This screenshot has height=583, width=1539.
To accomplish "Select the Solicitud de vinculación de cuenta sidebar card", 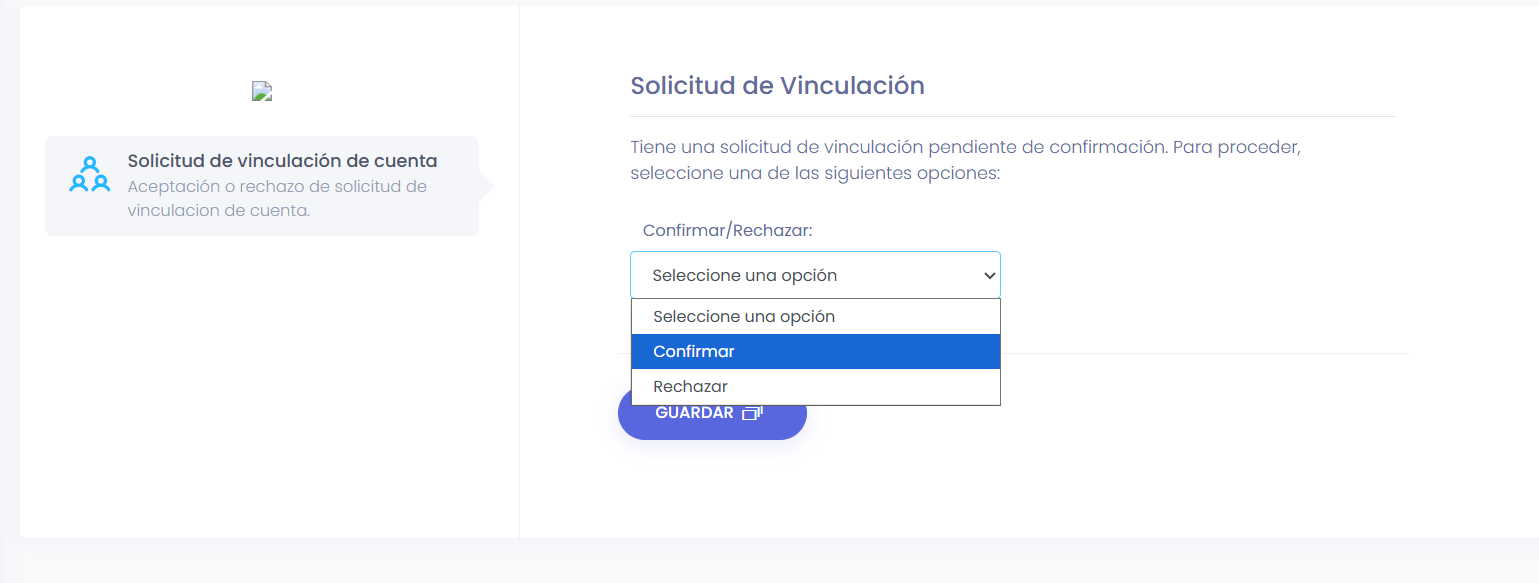I will pyautogui.click(x=262, y=186).
